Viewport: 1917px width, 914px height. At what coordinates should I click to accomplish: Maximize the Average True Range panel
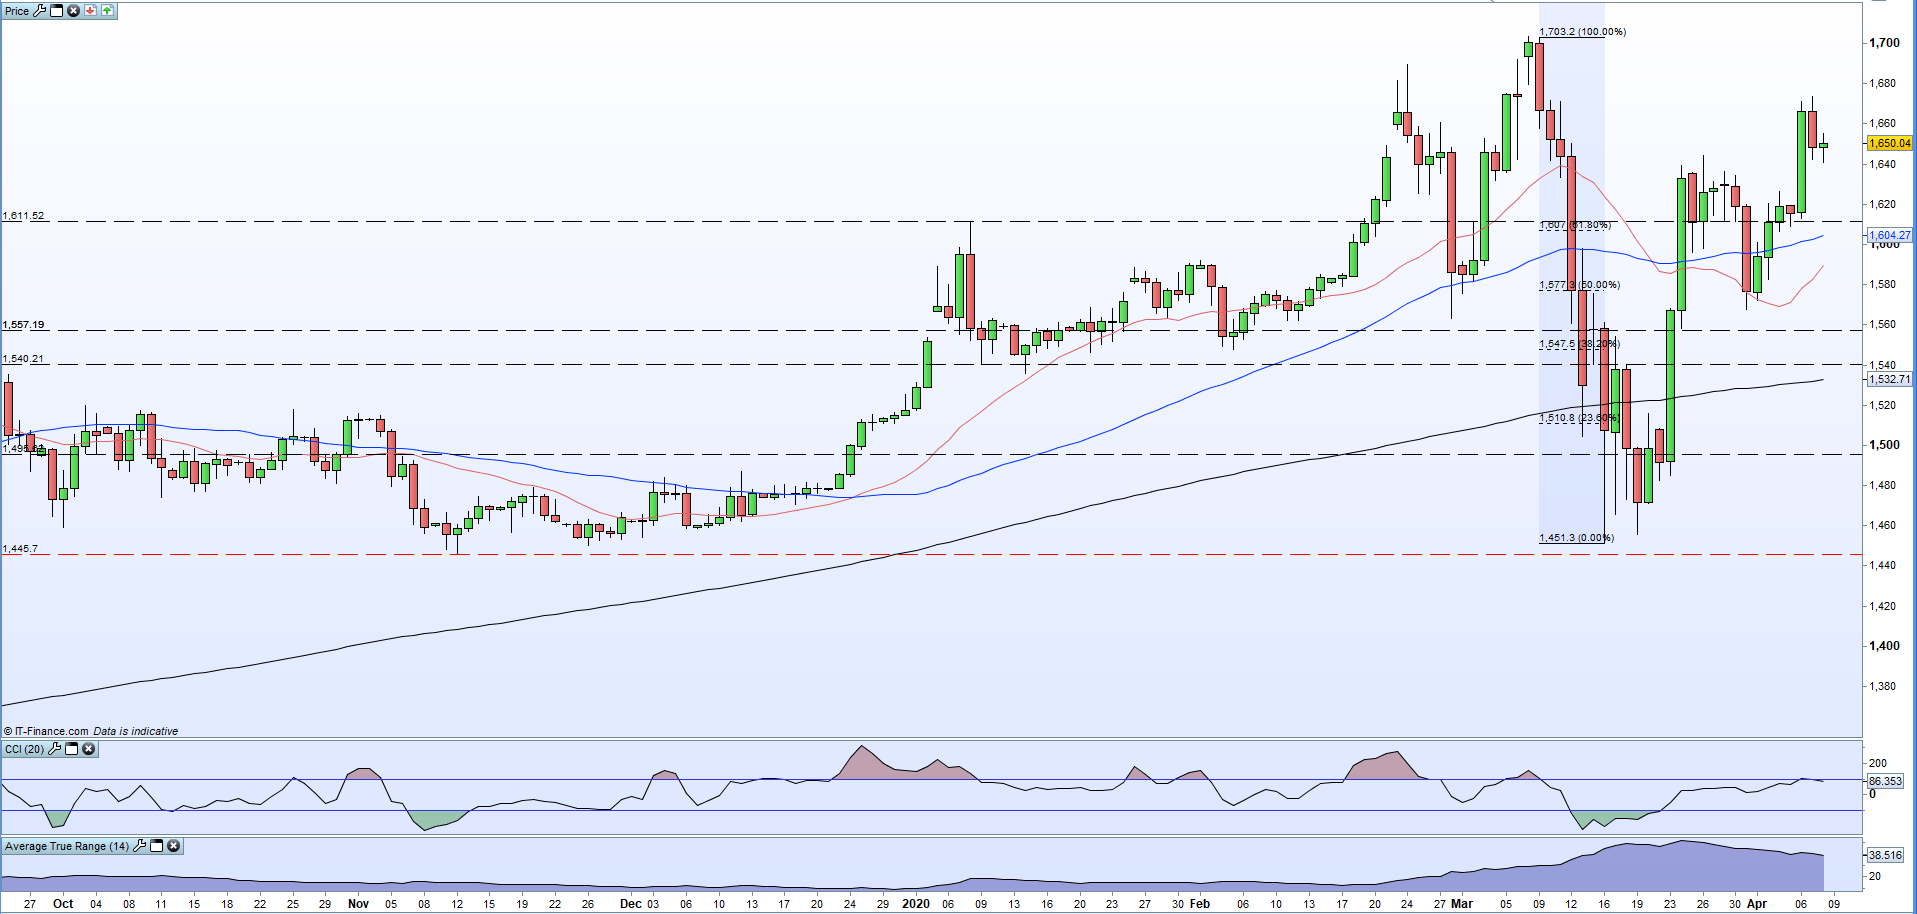coord(157,846)
